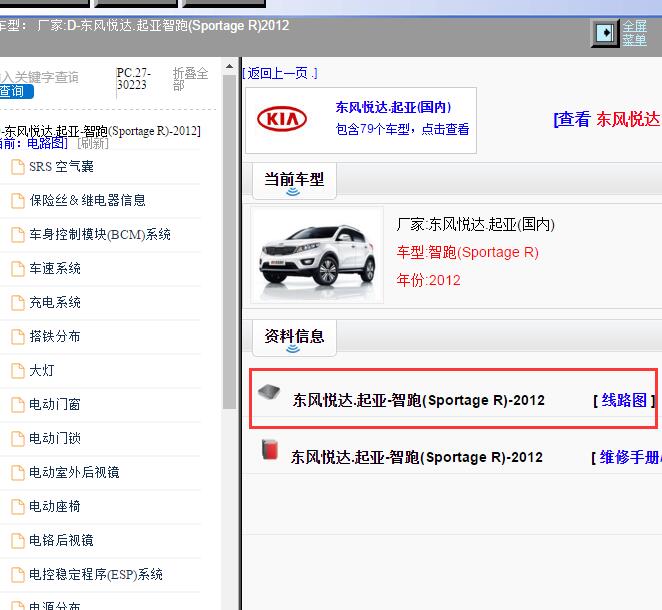Click the document icon beside 电动室外后视镜
Screen dimensions: 662x610
tap(18, 472)
